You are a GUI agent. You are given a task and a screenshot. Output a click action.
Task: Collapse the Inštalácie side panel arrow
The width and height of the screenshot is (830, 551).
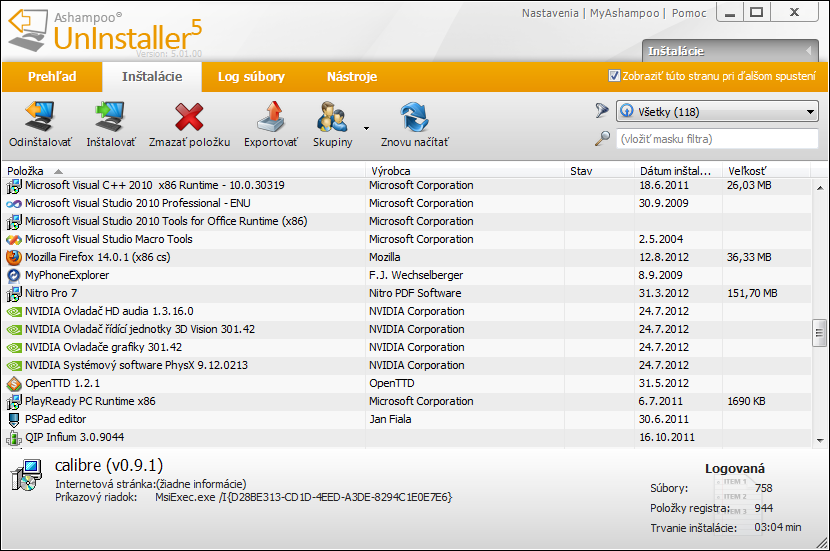pyautogui.click(x=808, y=51)
